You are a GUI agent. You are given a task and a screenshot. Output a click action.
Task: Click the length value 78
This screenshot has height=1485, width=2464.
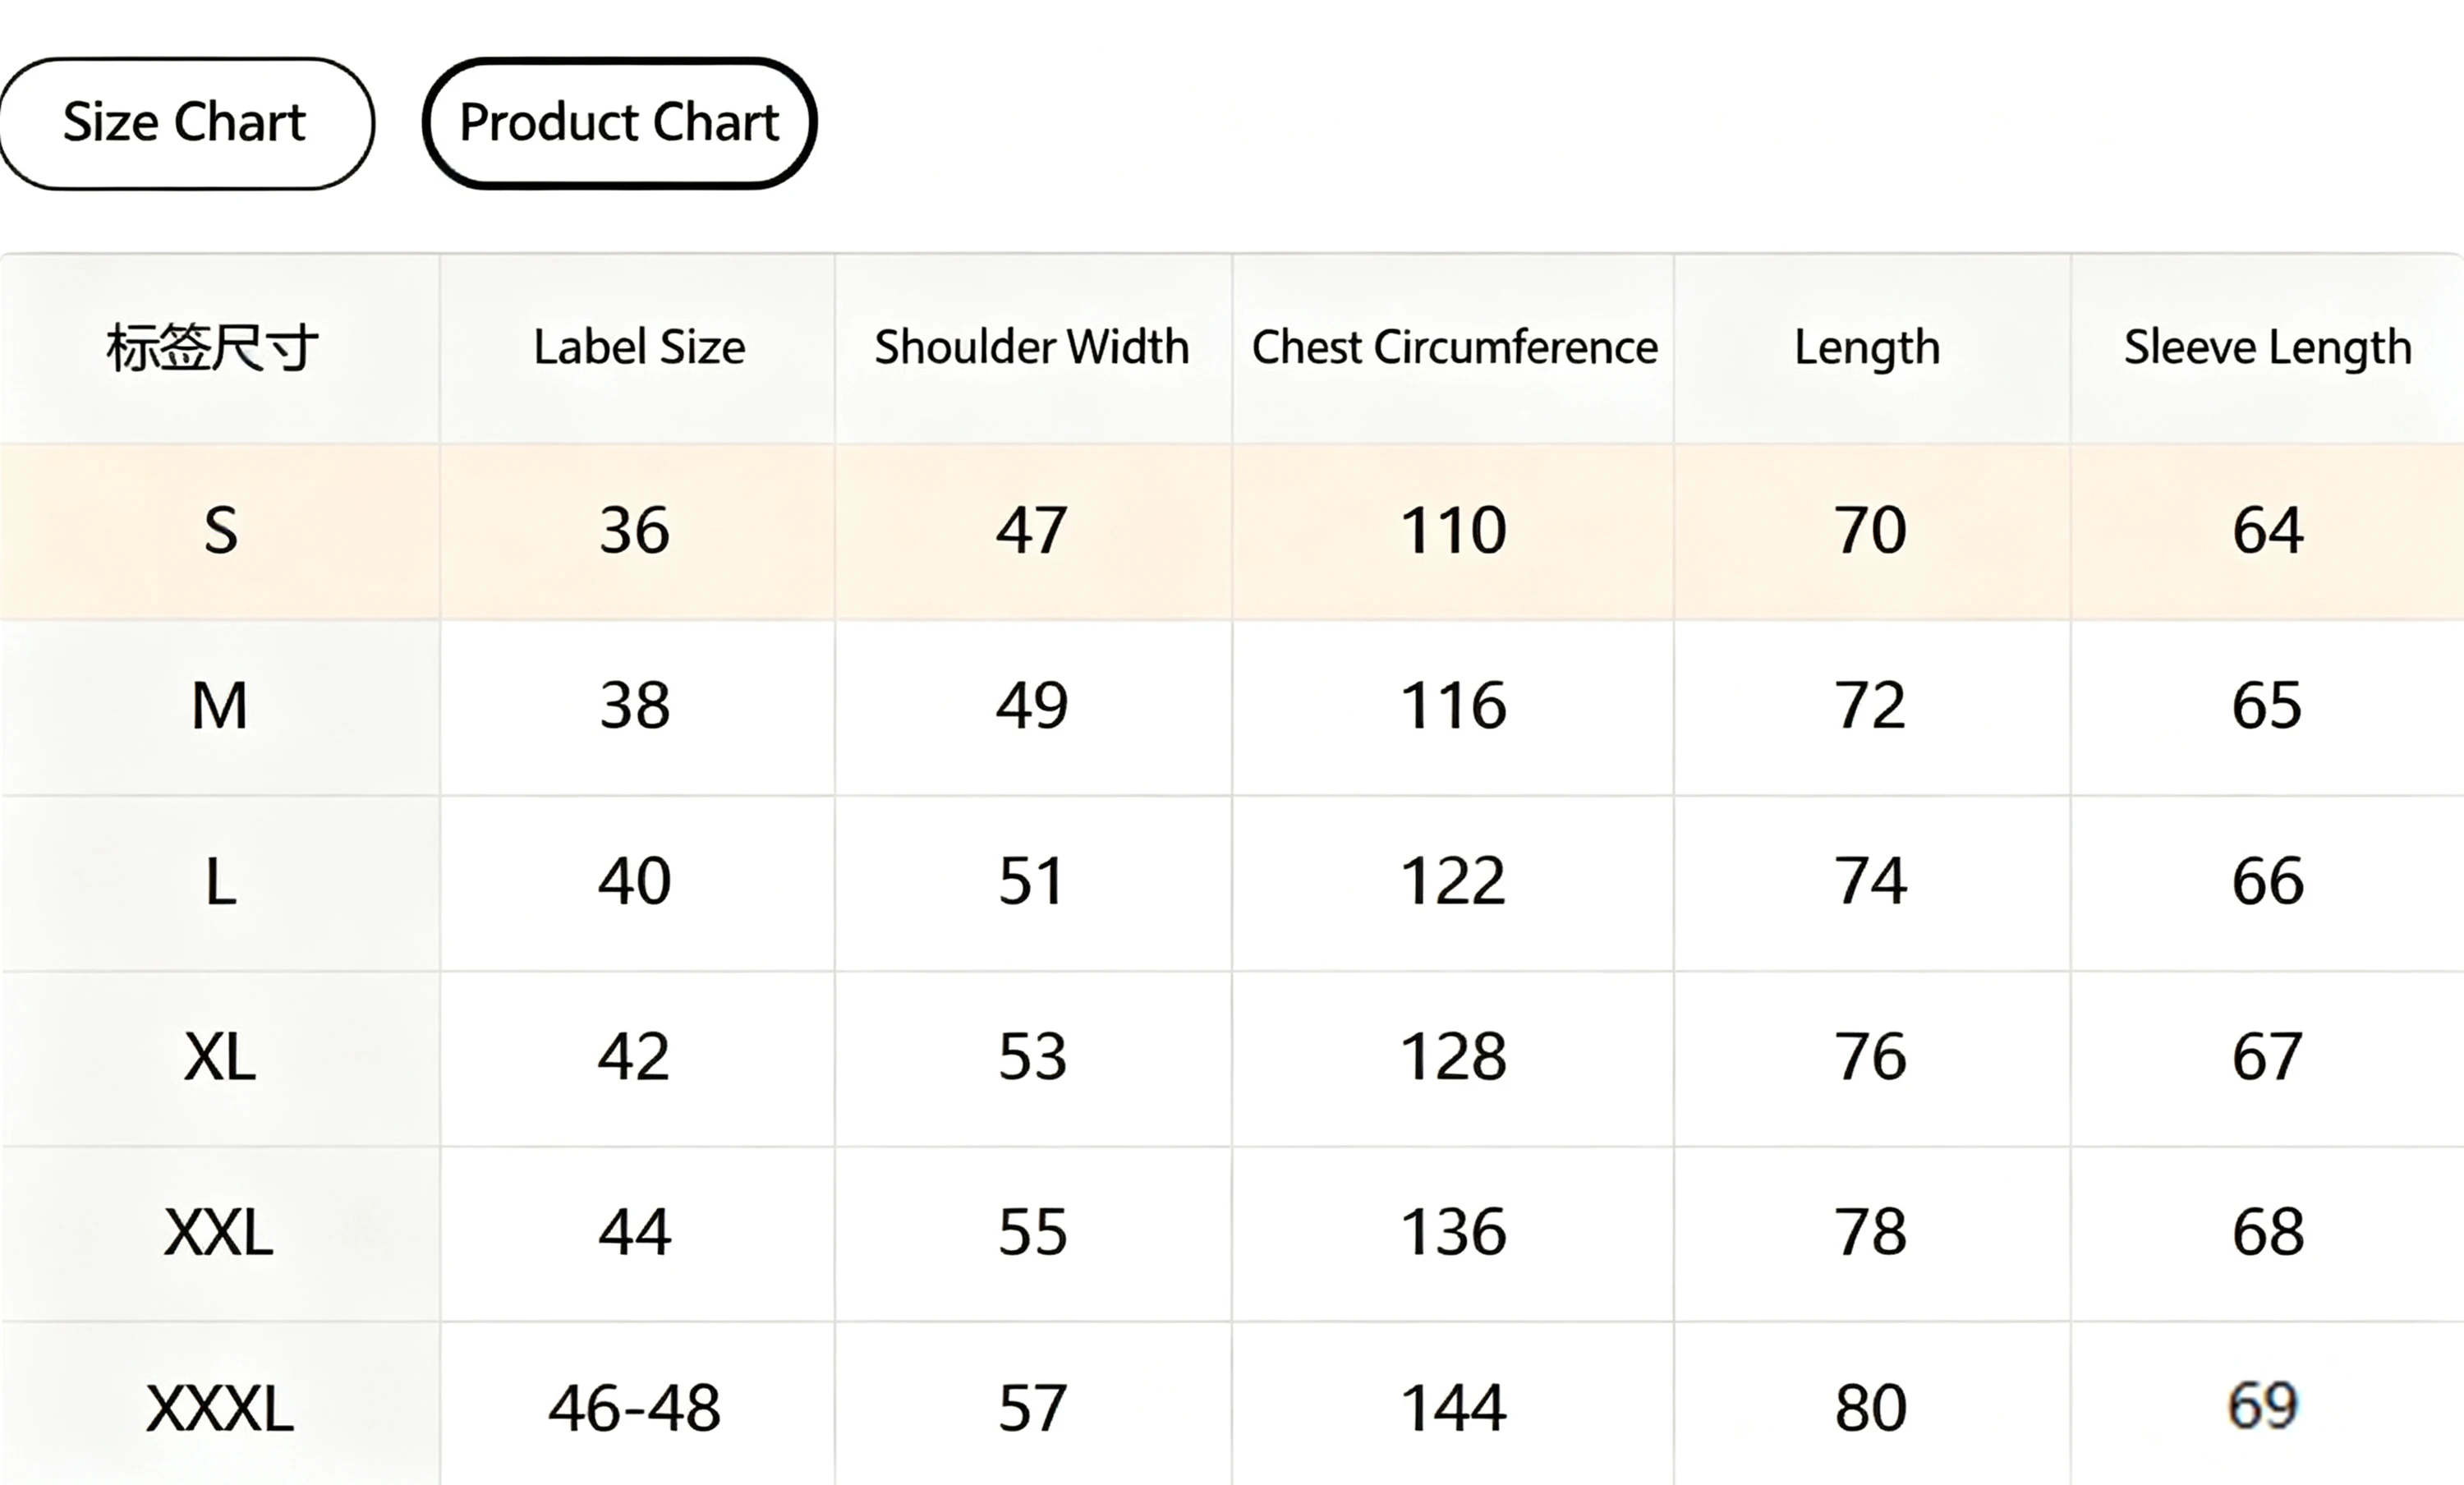(x=1870, y=1233)
